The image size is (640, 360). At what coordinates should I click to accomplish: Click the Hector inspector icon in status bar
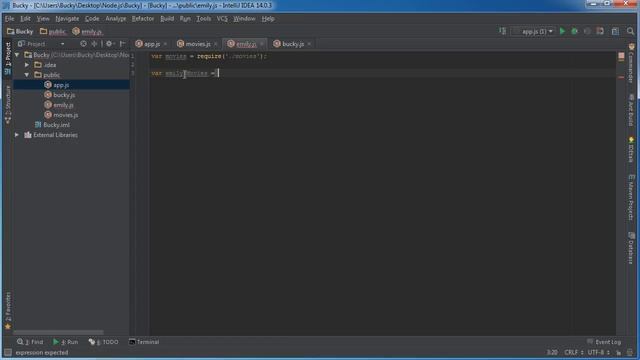coord(630,353)
